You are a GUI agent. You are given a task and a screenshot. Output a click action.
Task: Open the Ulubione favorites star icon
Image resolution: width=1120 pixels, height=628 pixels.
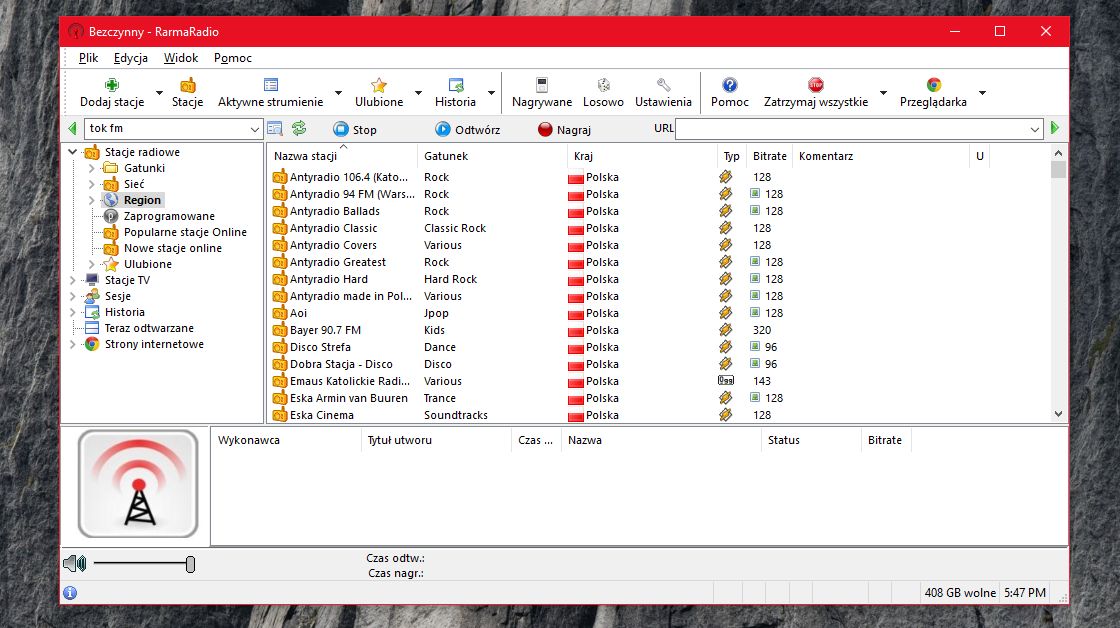pyautogui.click(x=379, y=85)
